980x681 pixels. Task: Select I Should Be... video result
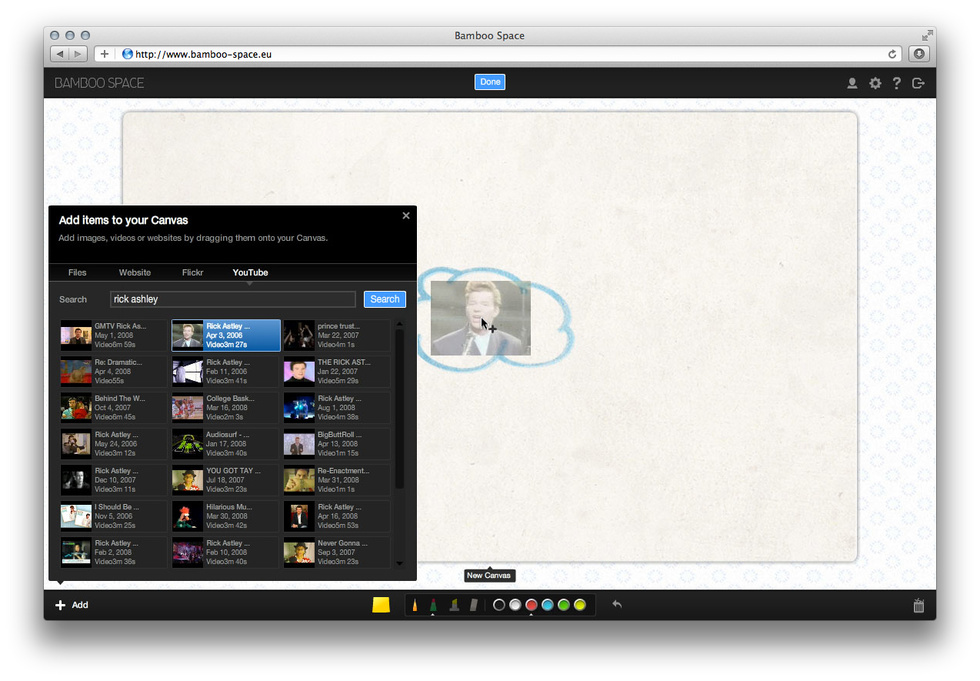(x=113, y=517)
